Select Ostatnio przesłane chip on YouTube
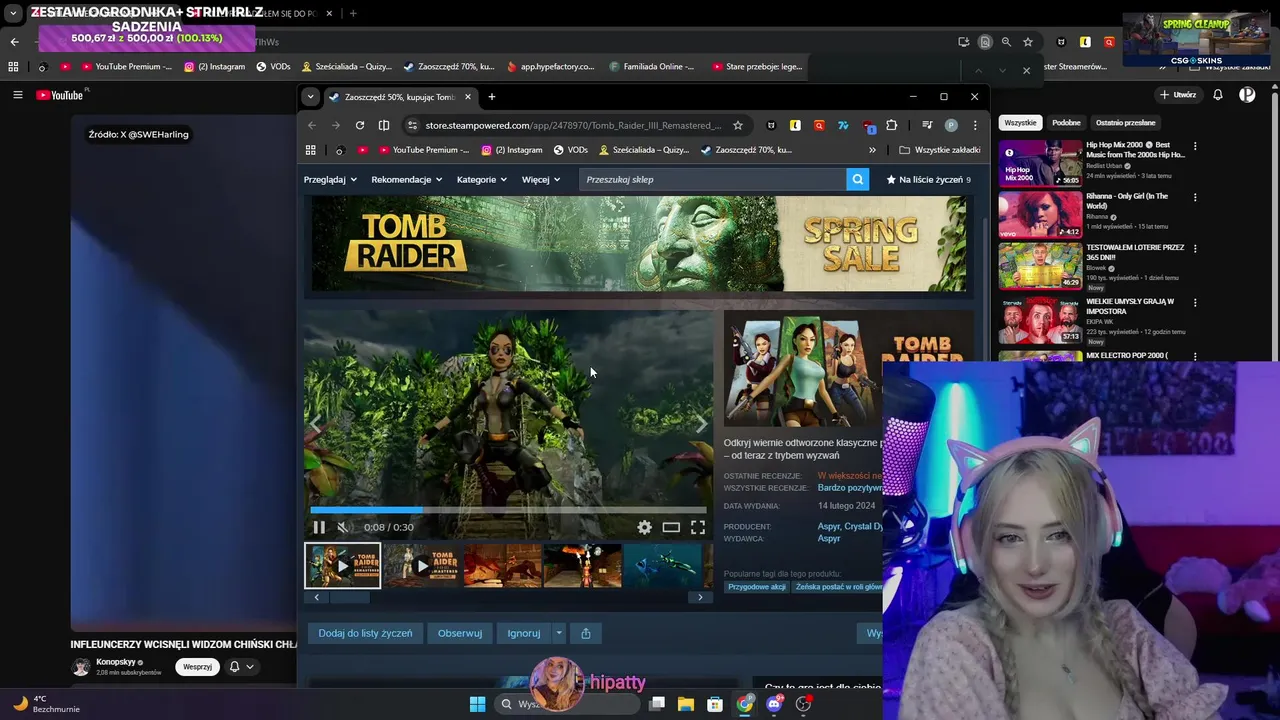The width and height of the screenshot is (1280, 720). 1126,122
